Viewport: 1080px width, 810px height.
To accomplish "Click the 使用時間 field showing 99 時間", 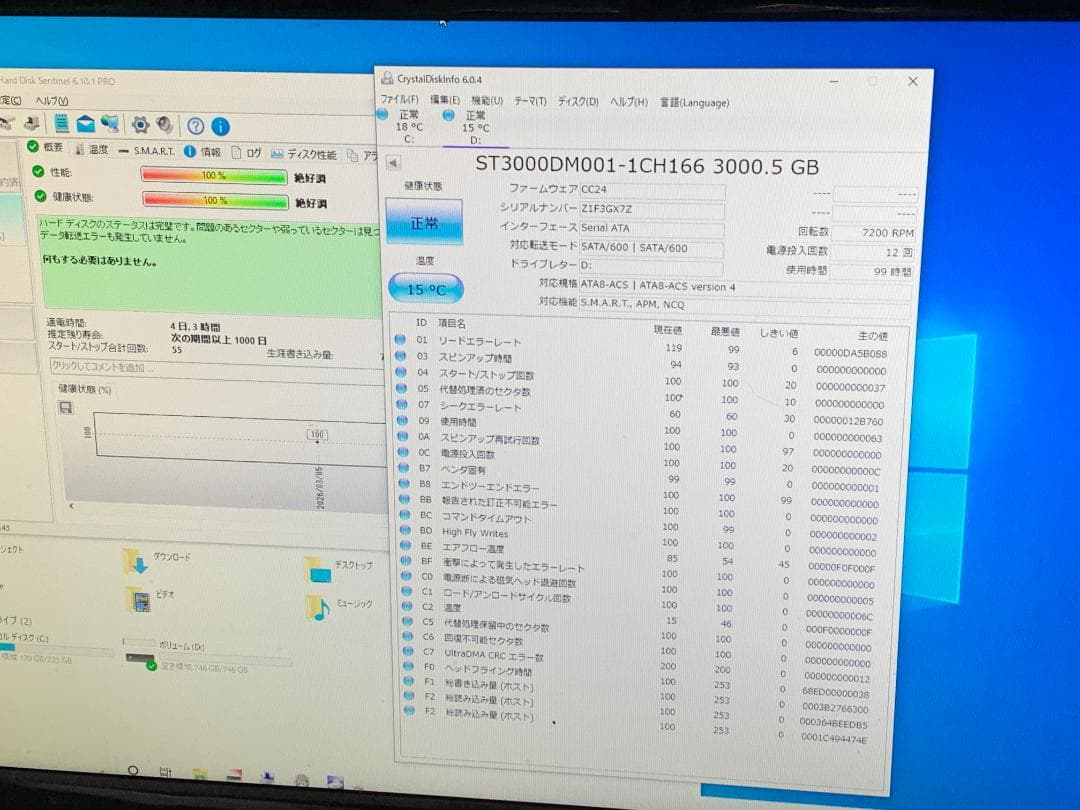I will 871,271.
